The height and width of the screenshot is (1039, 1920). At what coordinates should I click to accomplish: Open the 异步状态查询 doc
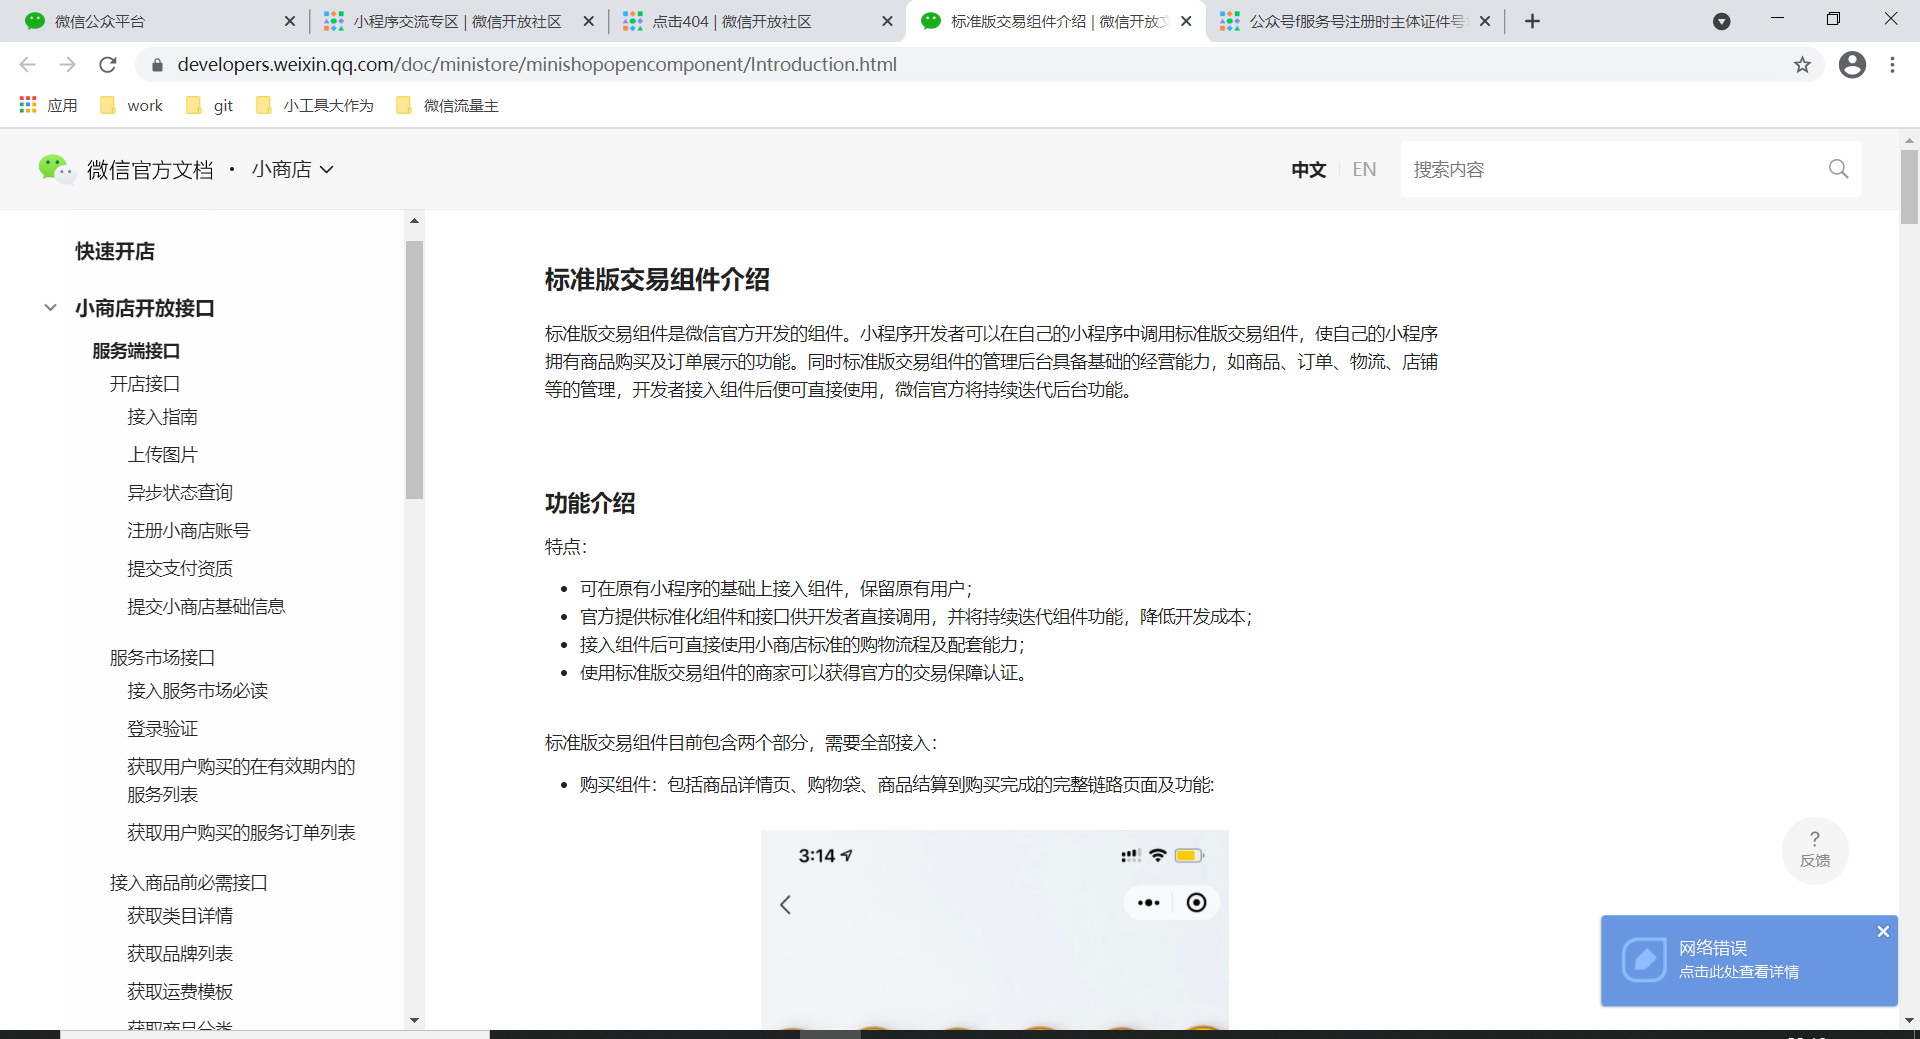coord(180,493)
